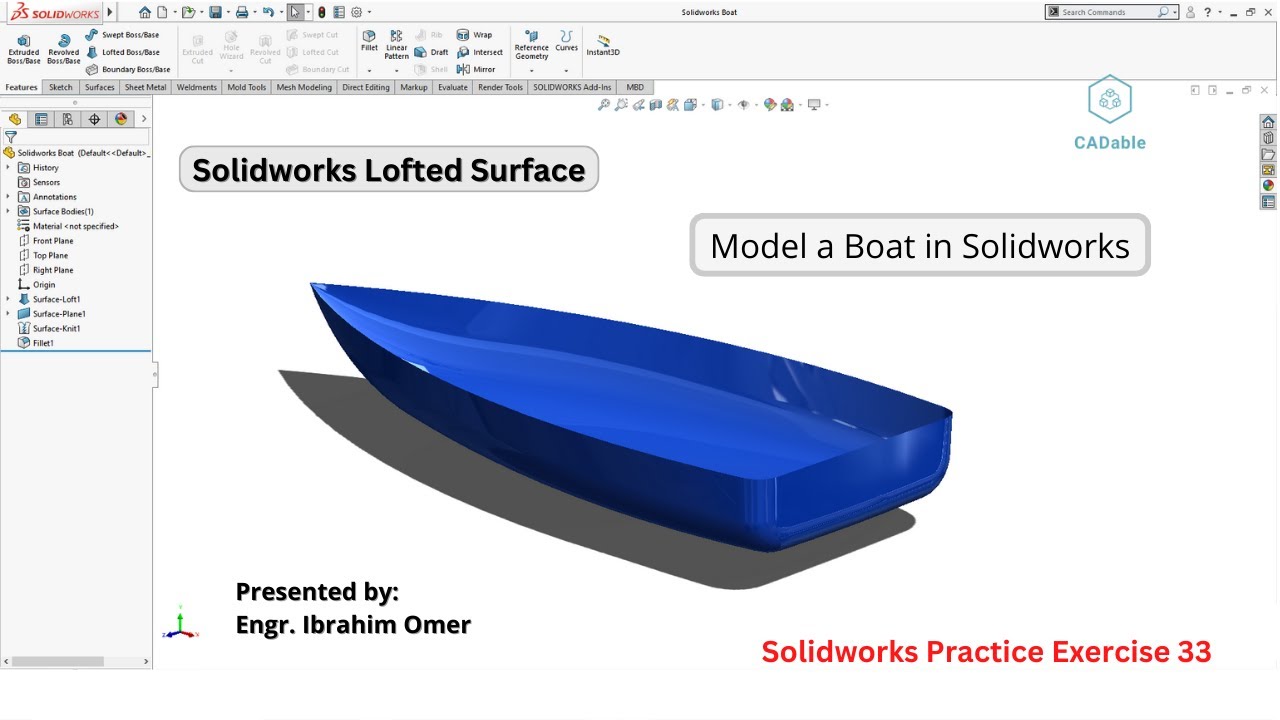The image size is (1280, 720).
Task: Open the Evaluate tab
Action: coord(453,87)
